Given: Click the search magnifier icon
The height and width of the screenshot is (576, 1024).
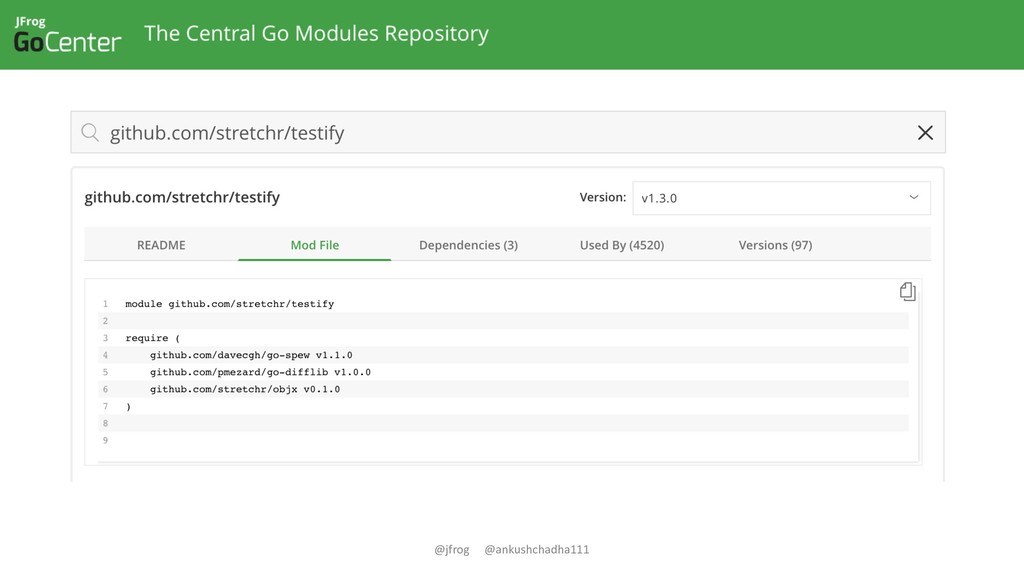Looking at the screenshot, I should point(90,133).
